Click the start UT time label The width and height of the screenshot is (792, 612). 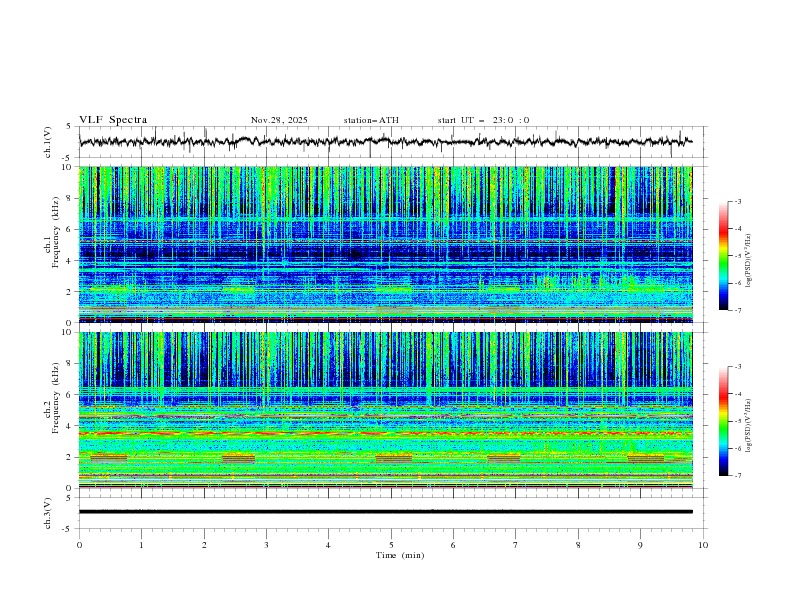pos(483,120)
